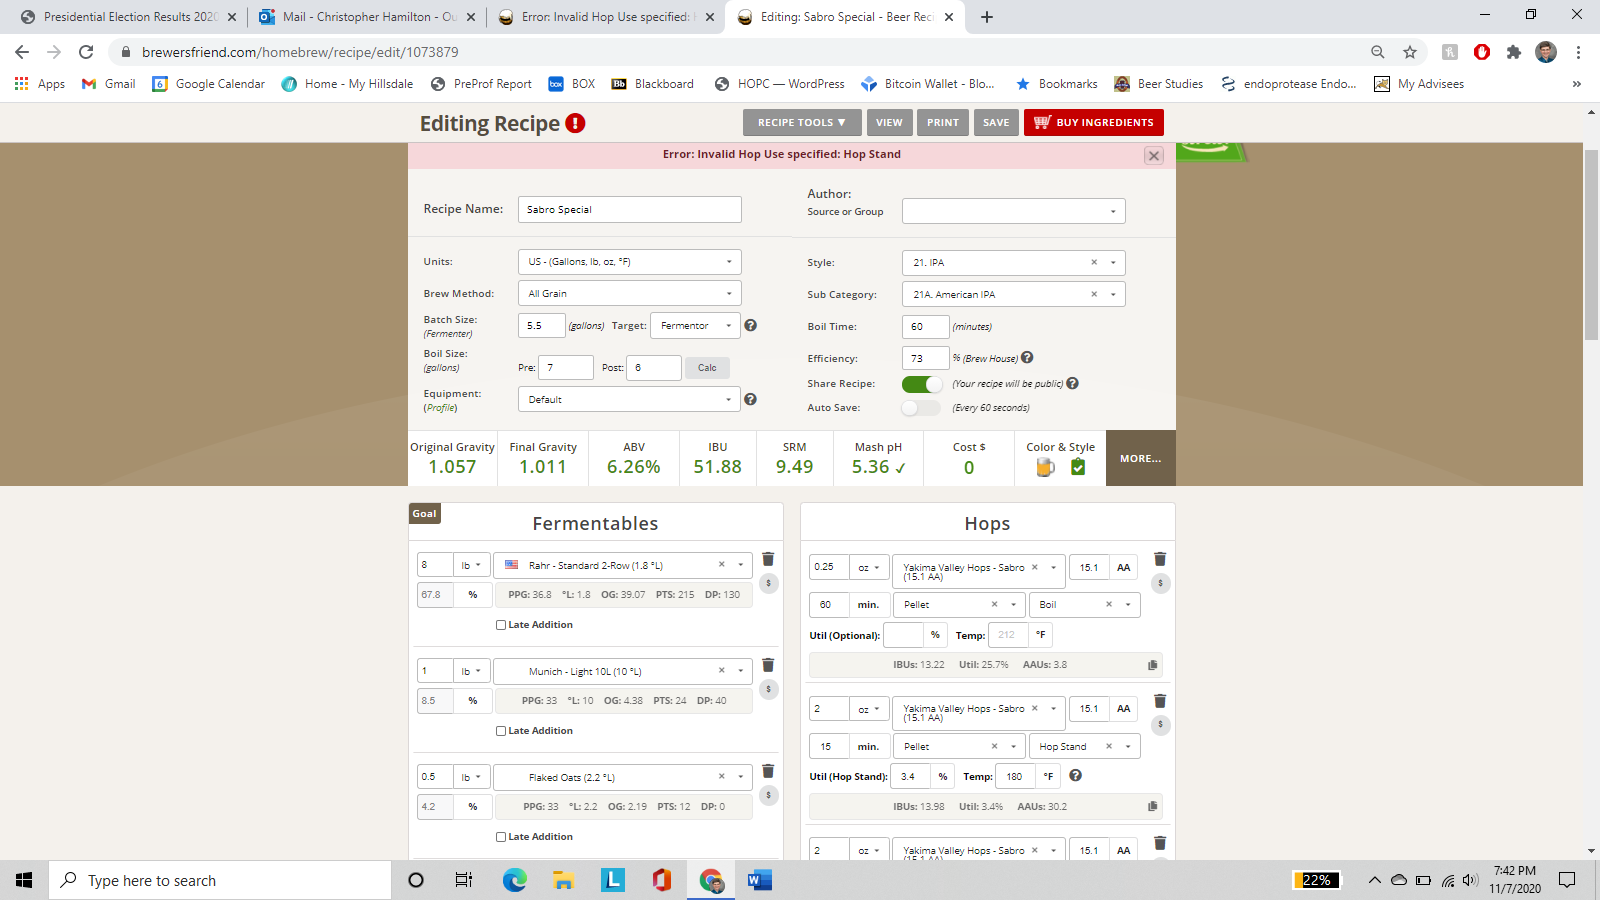Click the Buy Ingredients button
Image resolution: width=1600 pixels, height=900 pixels.
1094,123
